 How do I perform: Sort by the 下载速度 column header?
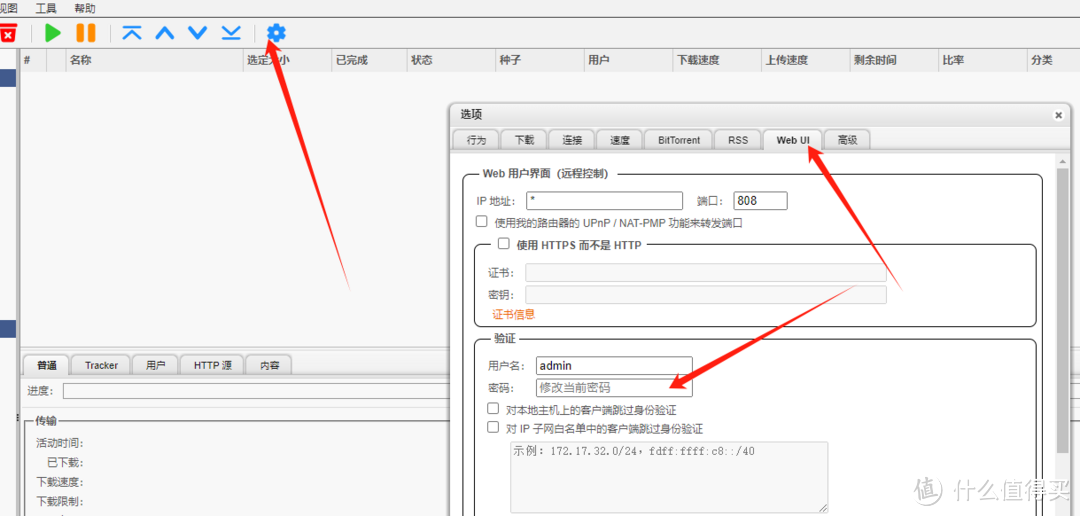716,60
